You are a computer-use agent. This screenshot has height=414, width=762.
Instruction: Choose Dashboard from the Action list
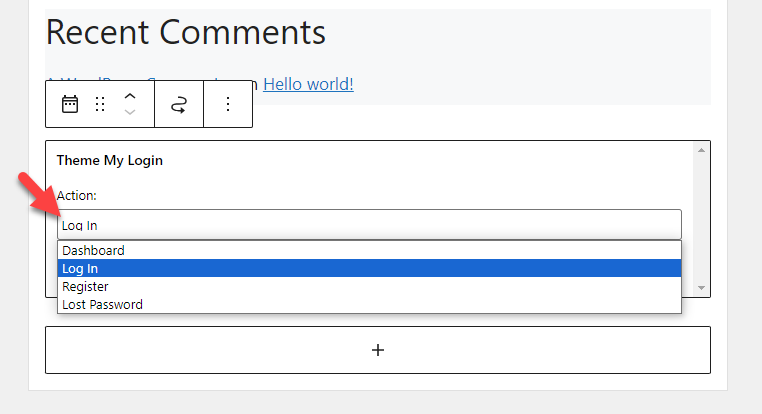tap(369, 250)
